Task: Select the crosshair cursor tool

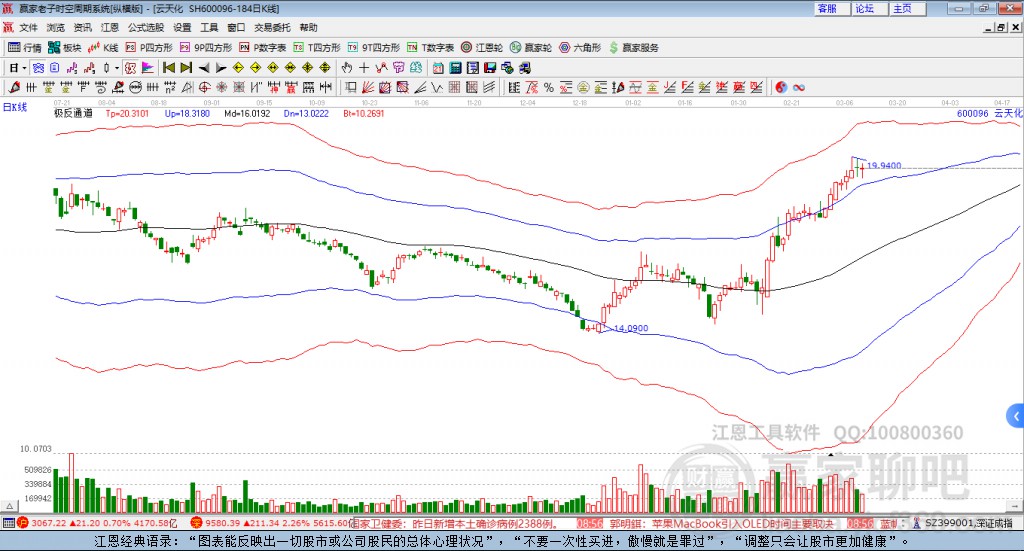Action: (364, 68)
